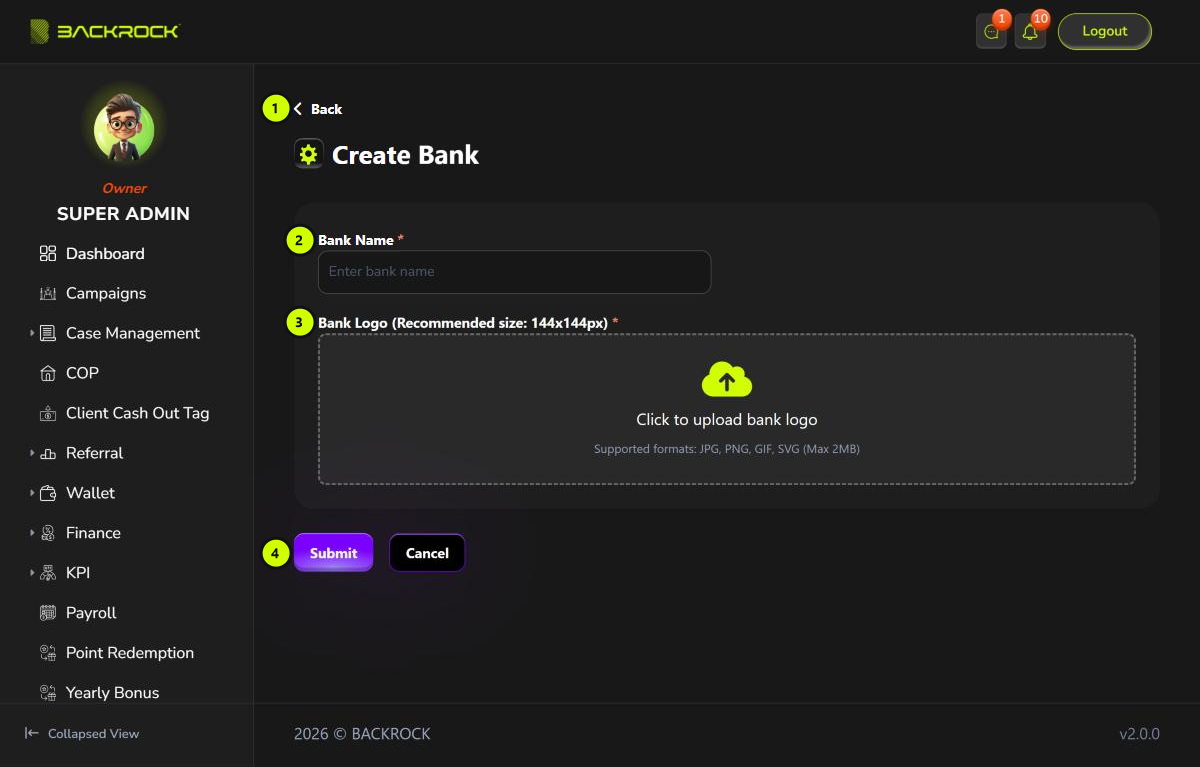Click the COP bank building icon
The image size is (1200, 767).
click(48, 374)
